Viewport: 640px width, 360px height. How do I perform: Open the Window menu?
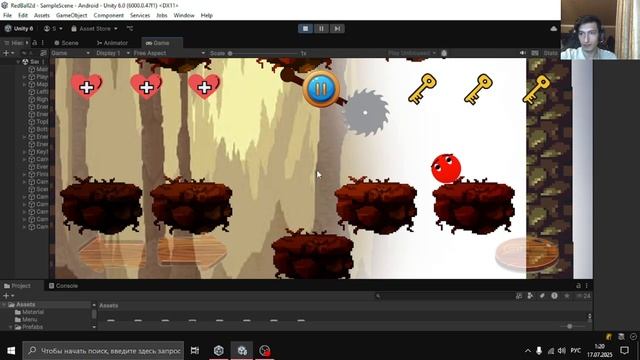coord(184,16)
